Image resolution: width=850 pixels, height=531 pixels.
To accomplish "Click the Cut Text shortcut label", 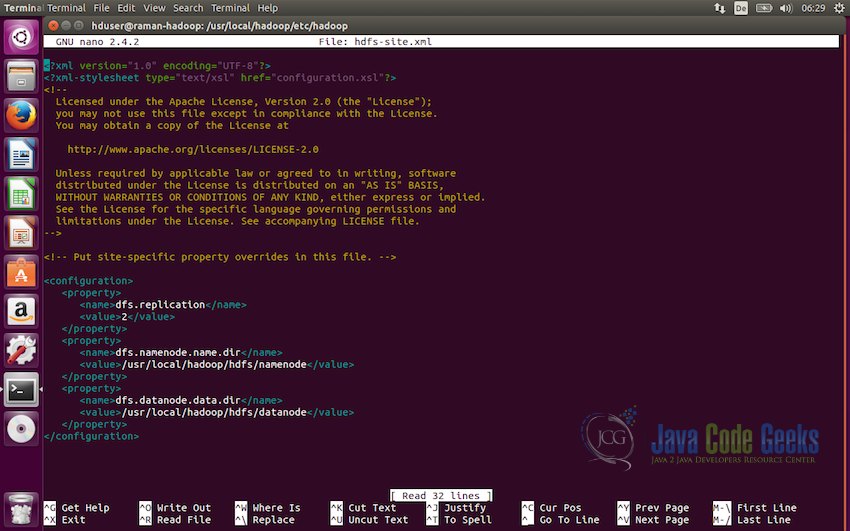I will pos(372,508).
